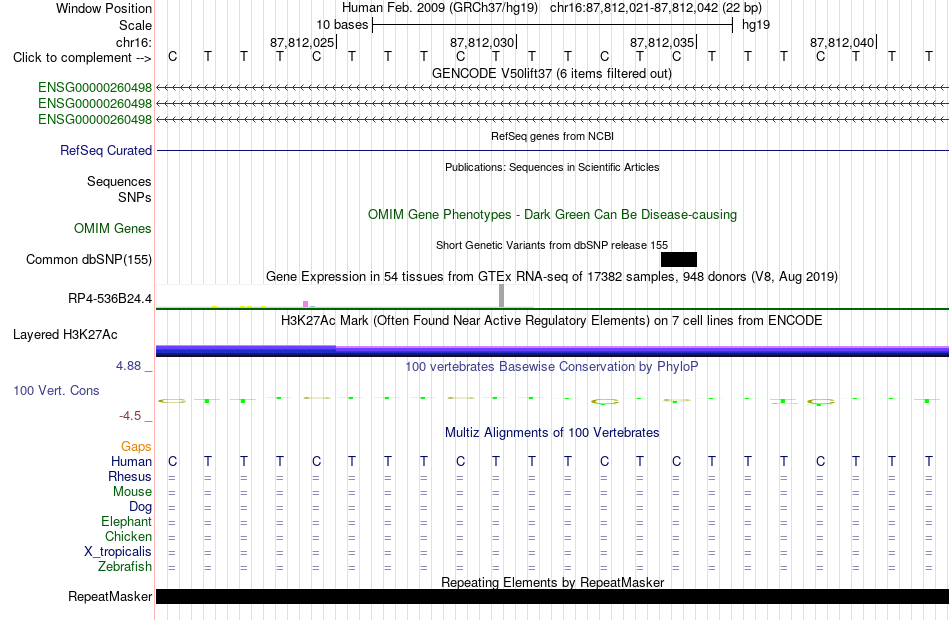Click the purple H3K27Ac signal band
The height and width of the screenshot is (620, 950).
(x=552, y=350)
